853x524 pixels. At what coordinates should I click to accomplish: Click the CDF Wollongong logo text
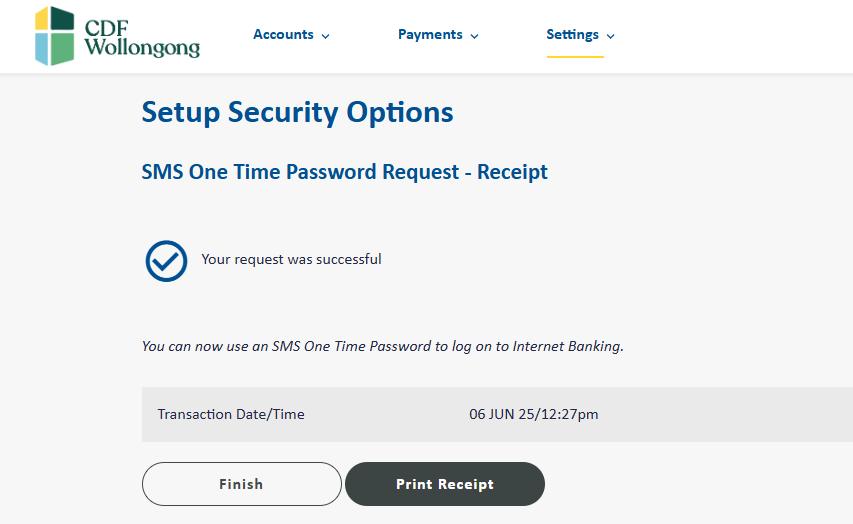coord(142,38)
